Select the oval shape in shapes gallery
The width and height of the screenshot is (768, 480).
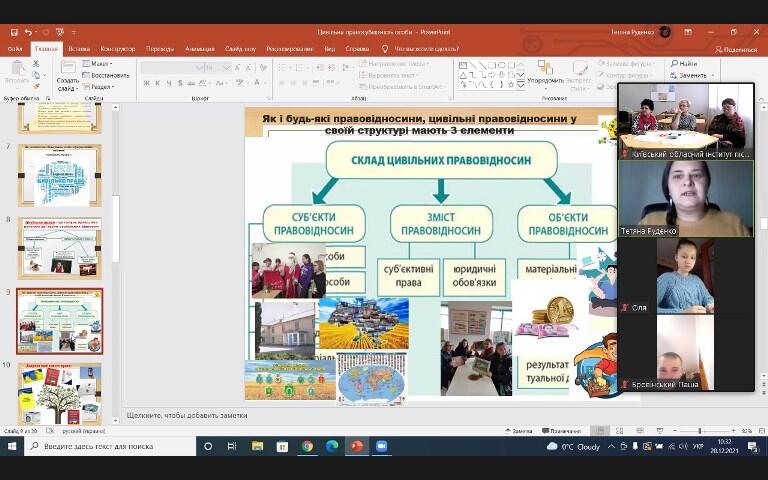(x=502, y=65)
